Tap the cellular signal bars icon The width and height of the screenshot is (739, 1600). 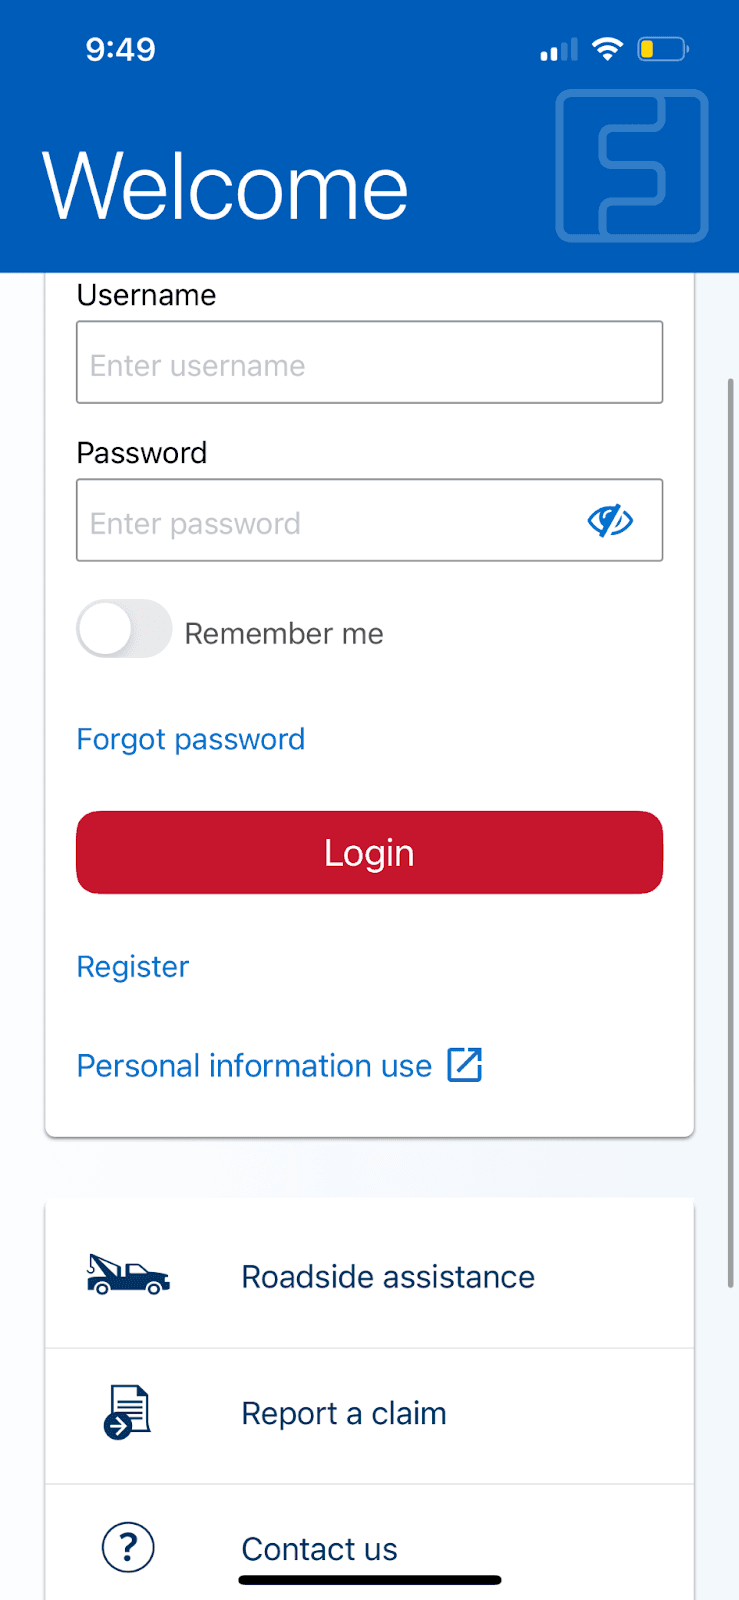click(559, 50)
